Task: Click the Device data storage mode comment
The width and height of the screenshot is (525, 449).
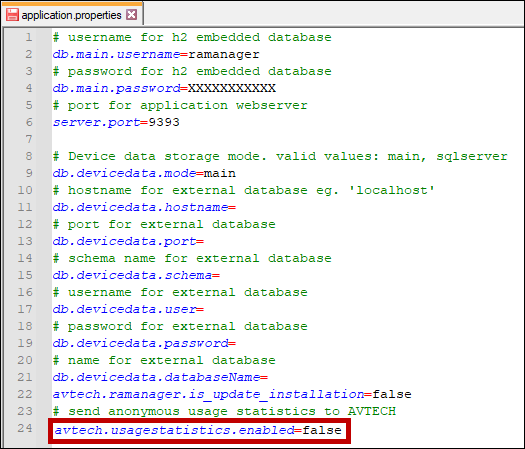Action: 280,156
